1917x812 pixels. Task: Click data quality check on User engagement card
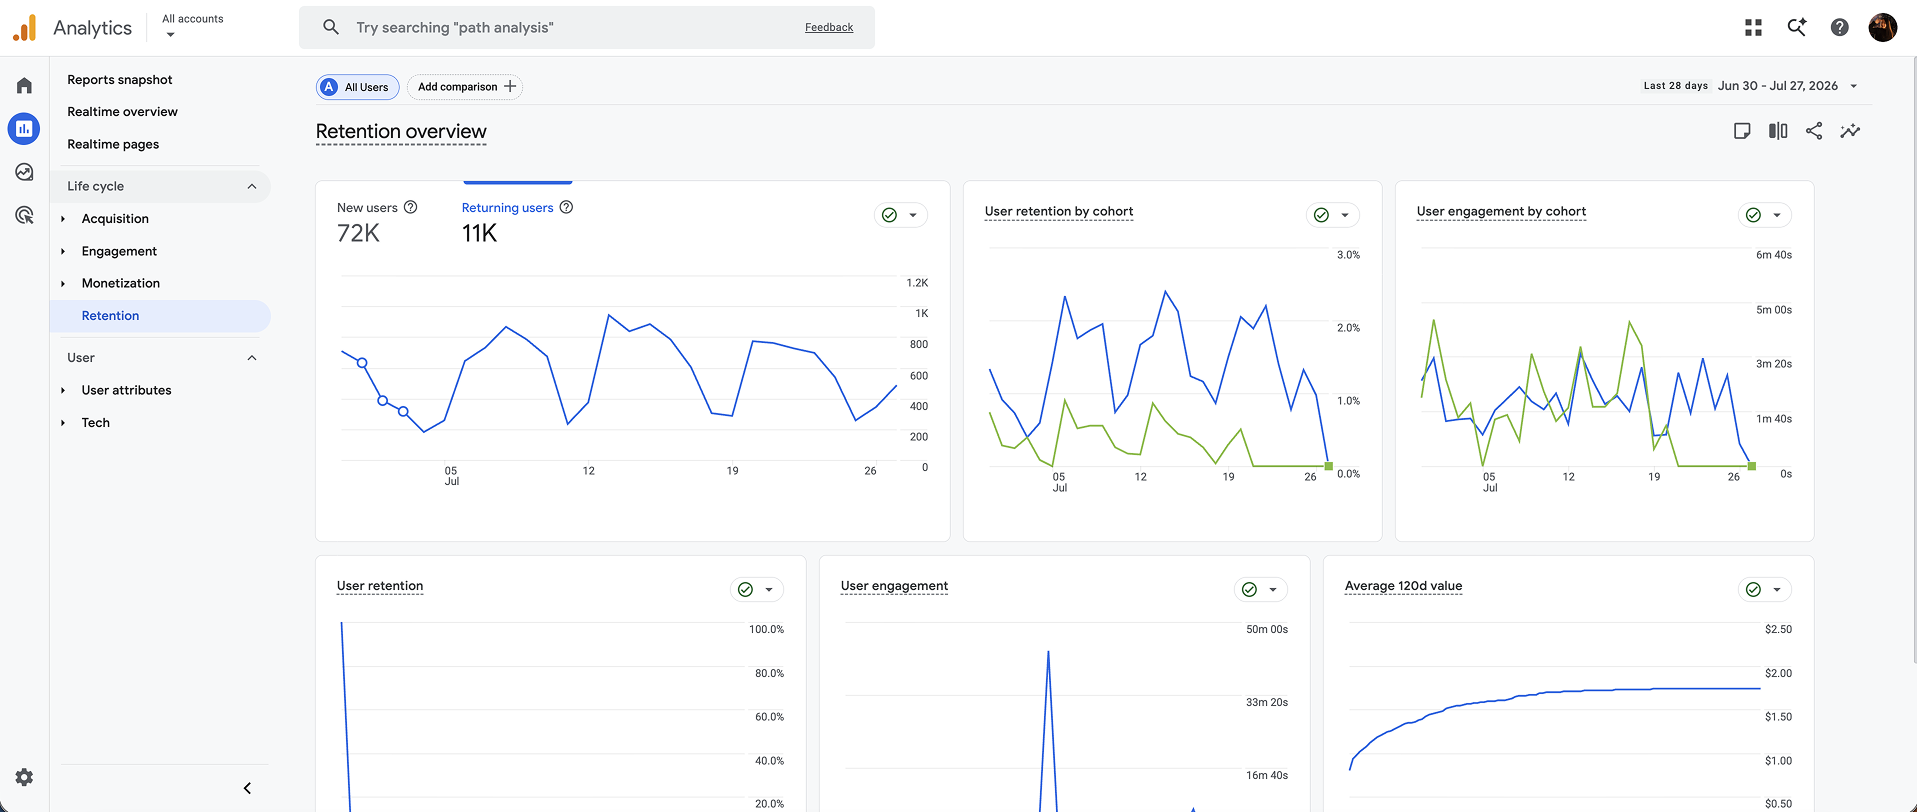(x=1249, y=590)
